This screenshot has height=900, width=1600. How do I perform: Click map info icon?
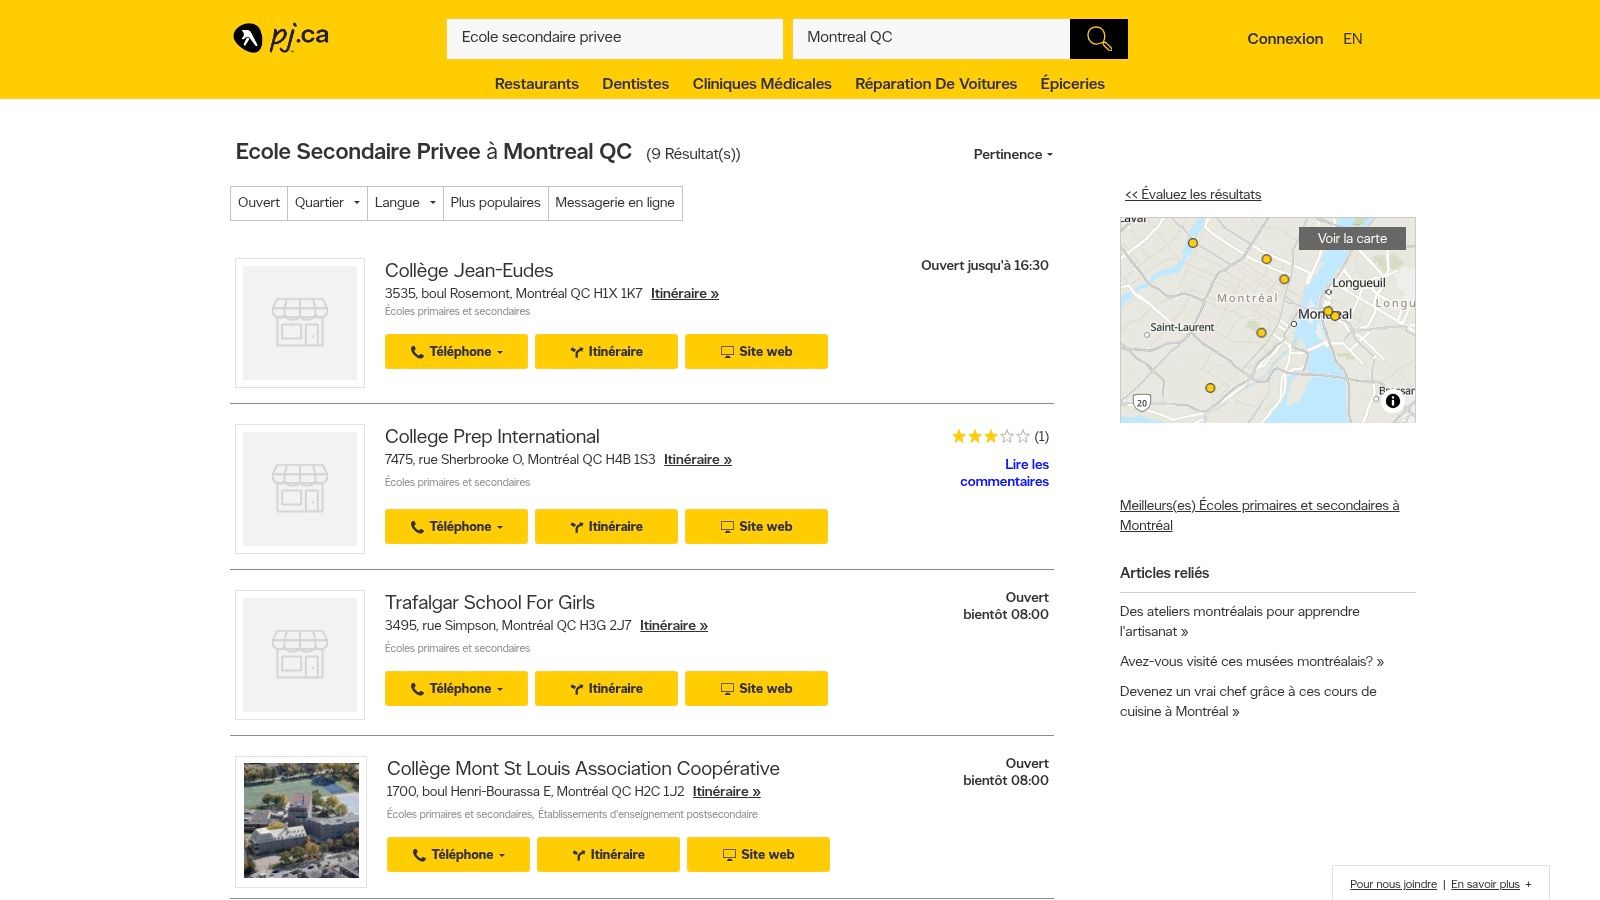(x=1392, y=401)
